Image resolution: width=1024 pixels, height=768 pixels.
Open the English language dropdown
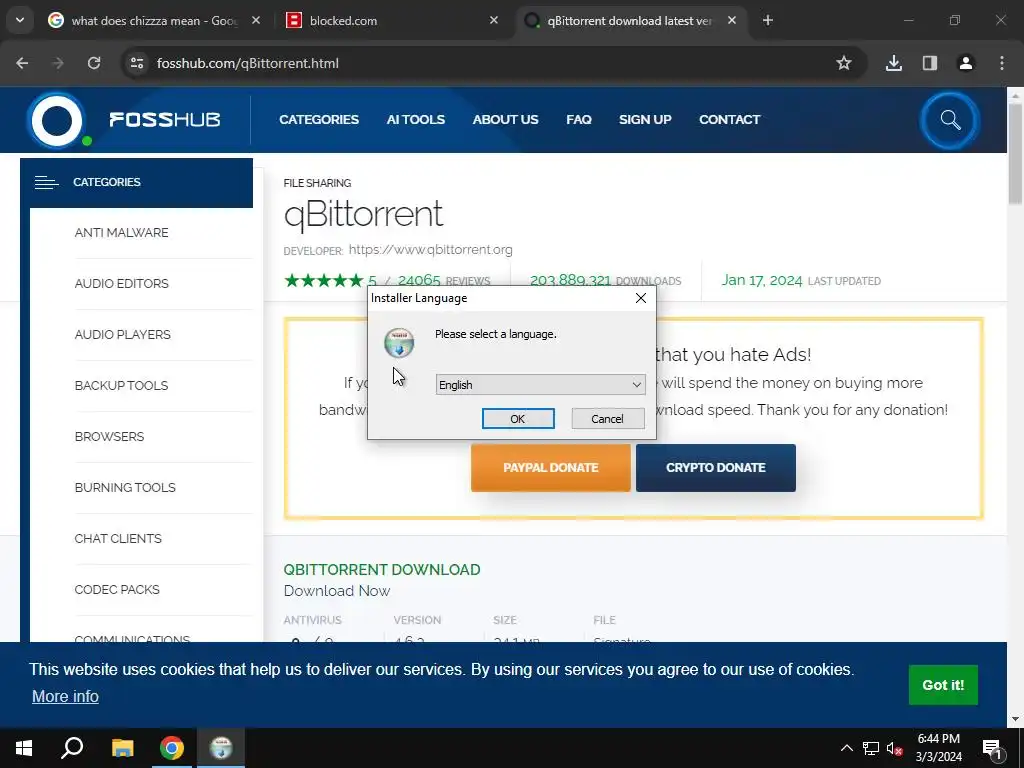540,385
